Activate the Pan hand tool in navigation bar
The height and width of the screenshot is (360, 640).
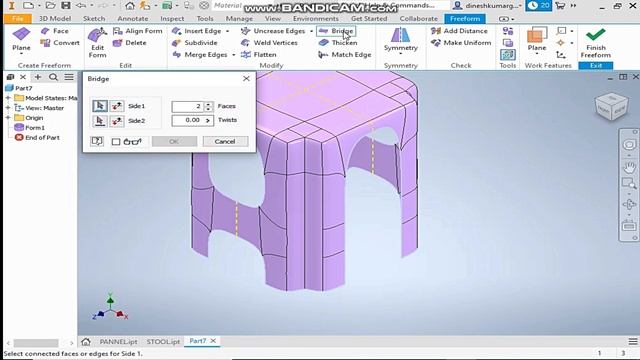tap(629, 167)
